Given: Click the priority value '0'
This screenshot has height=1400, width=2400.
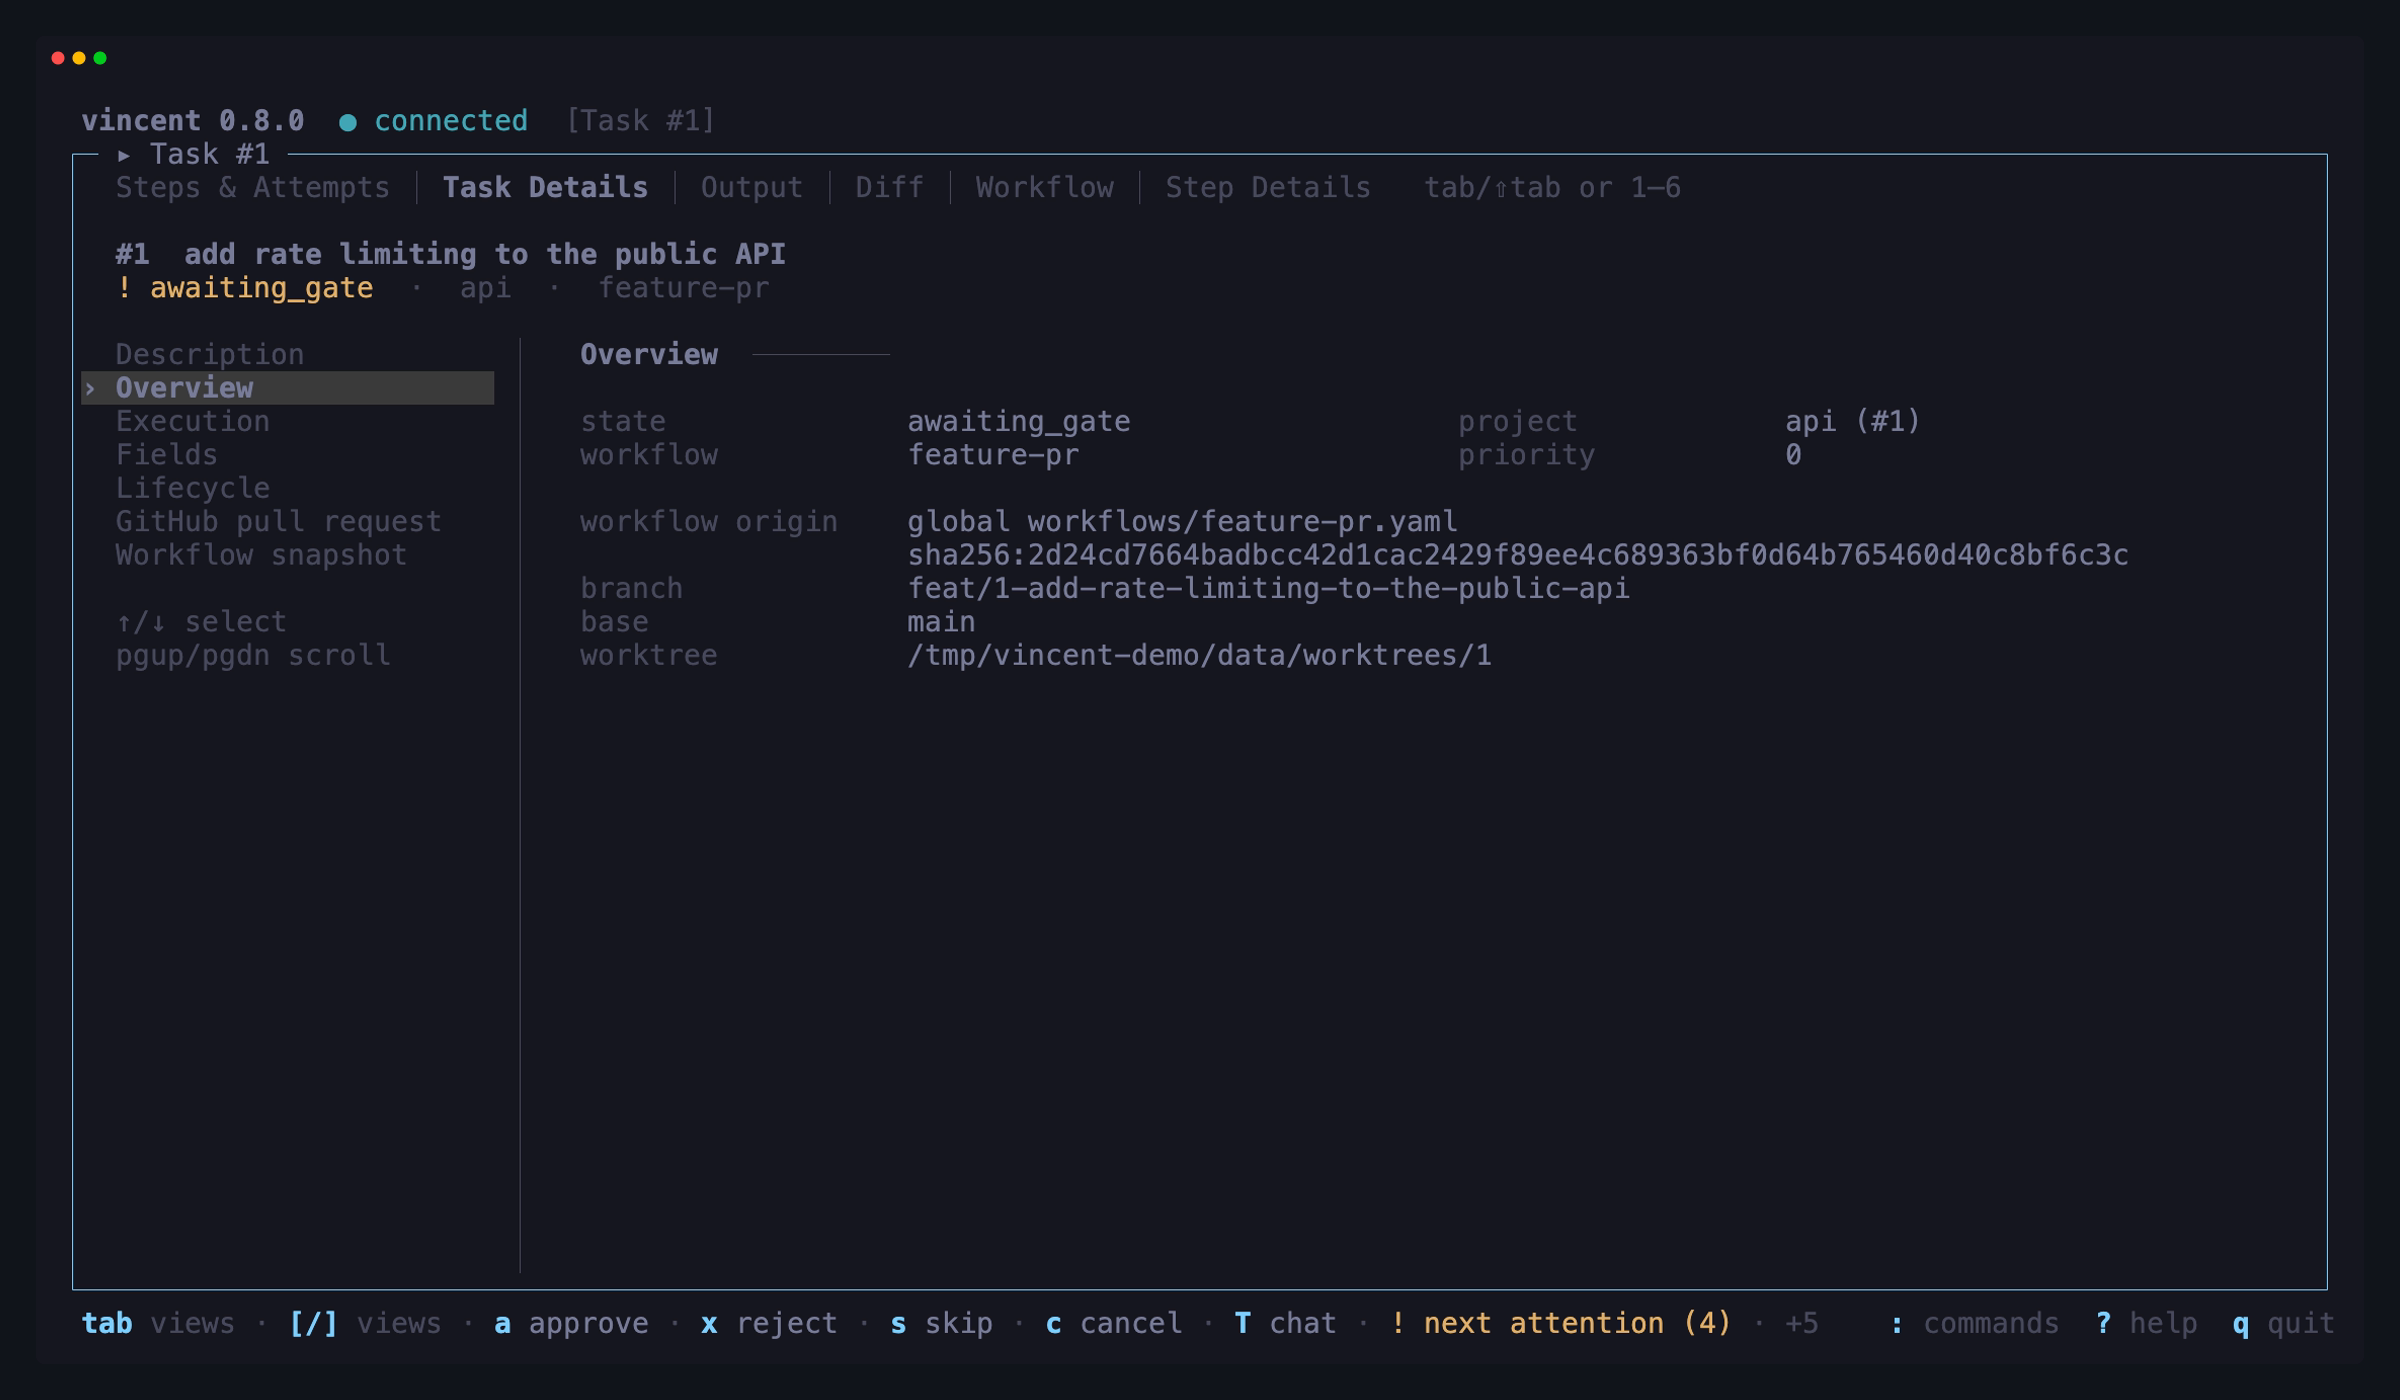Looking at the screenshot, I should (1793, 455).
